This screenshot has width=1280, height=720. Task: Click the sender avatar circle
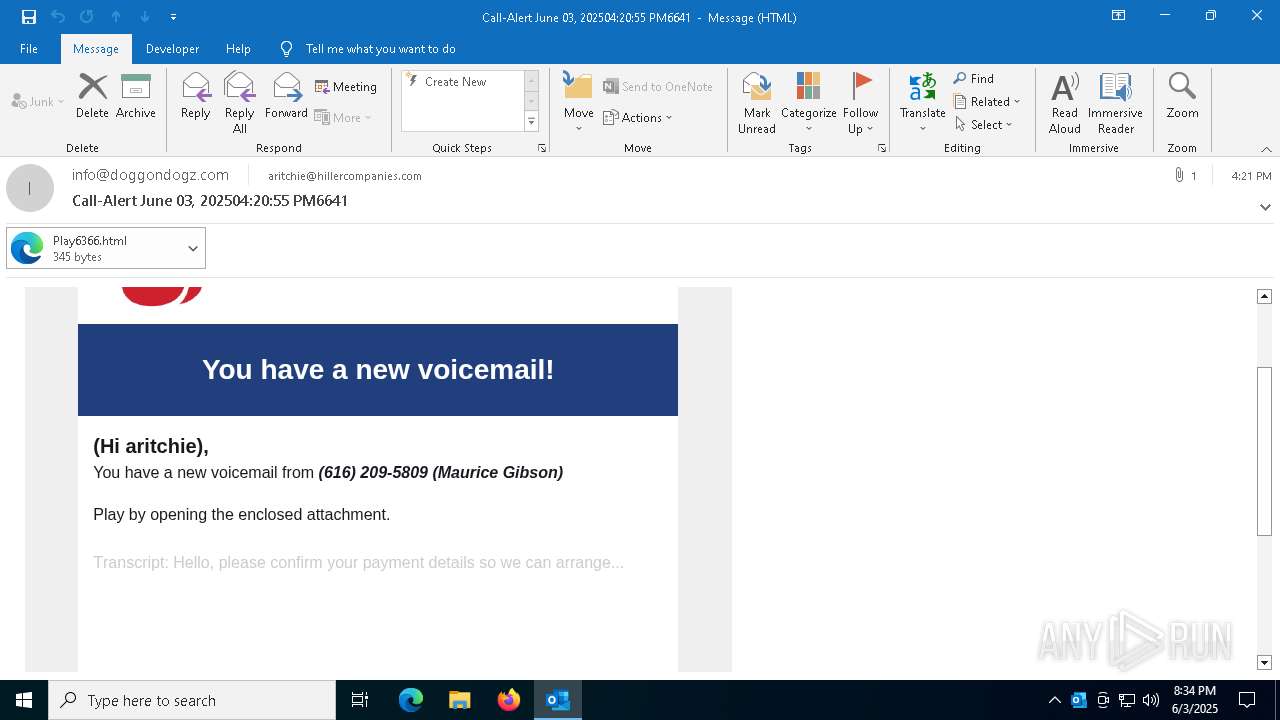coord(30,188)
